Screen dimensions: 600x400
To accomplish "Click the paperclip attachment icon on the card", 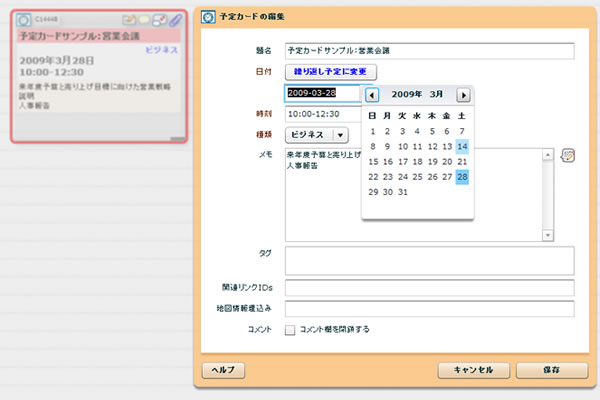I will click(174, 19).
